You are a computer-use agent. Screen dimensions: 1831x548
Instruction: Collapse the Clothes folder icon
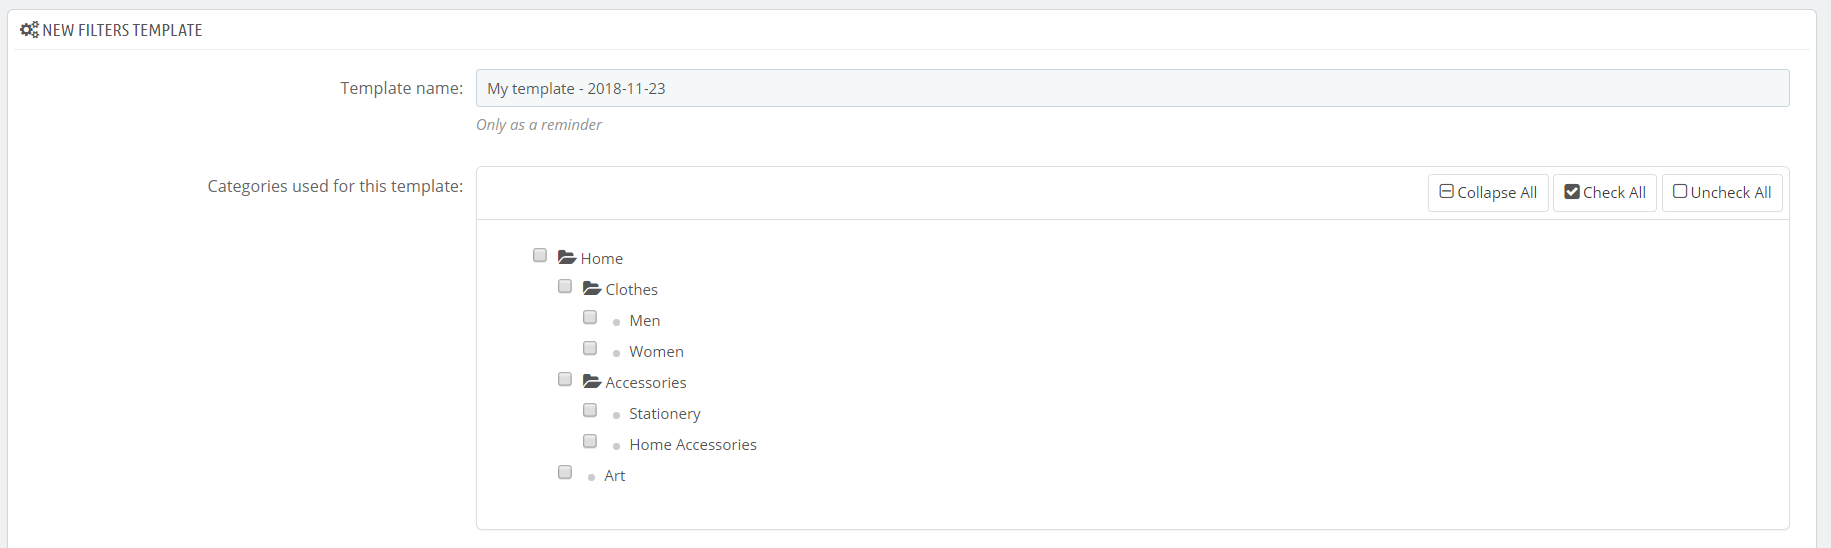592,288
